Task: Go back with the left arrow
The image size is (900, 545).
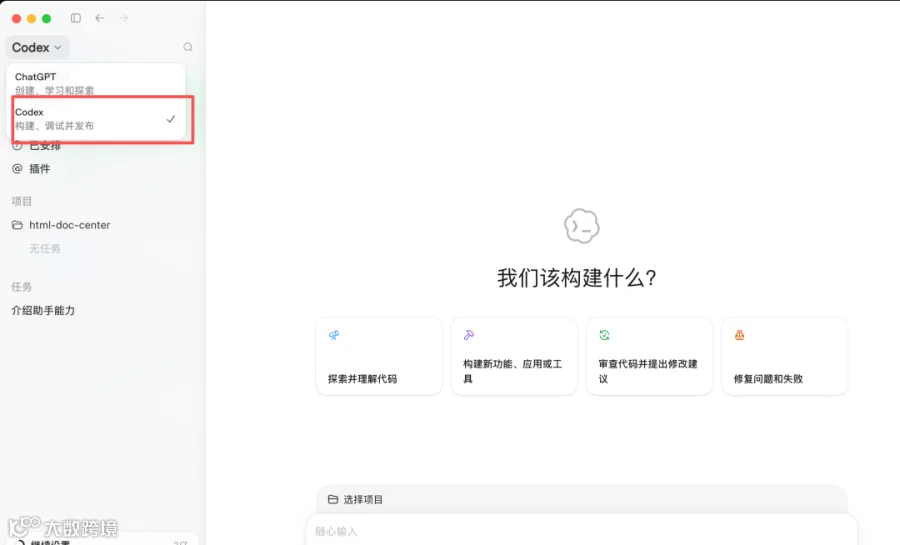Action: click(100, 18)
